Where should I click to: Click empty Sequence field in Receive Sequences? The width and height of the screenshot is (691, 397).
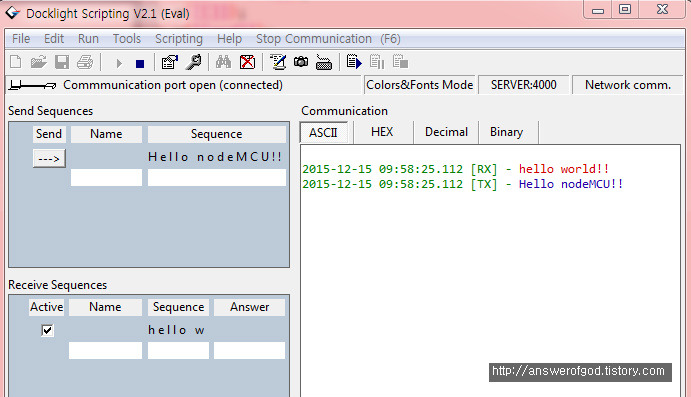tap(178, 351)
